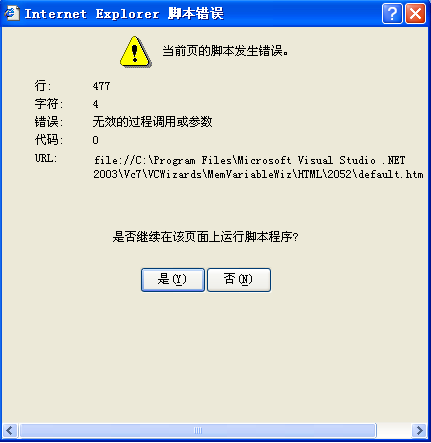Click the horizontal scrollbar thumb

point(198,430)
